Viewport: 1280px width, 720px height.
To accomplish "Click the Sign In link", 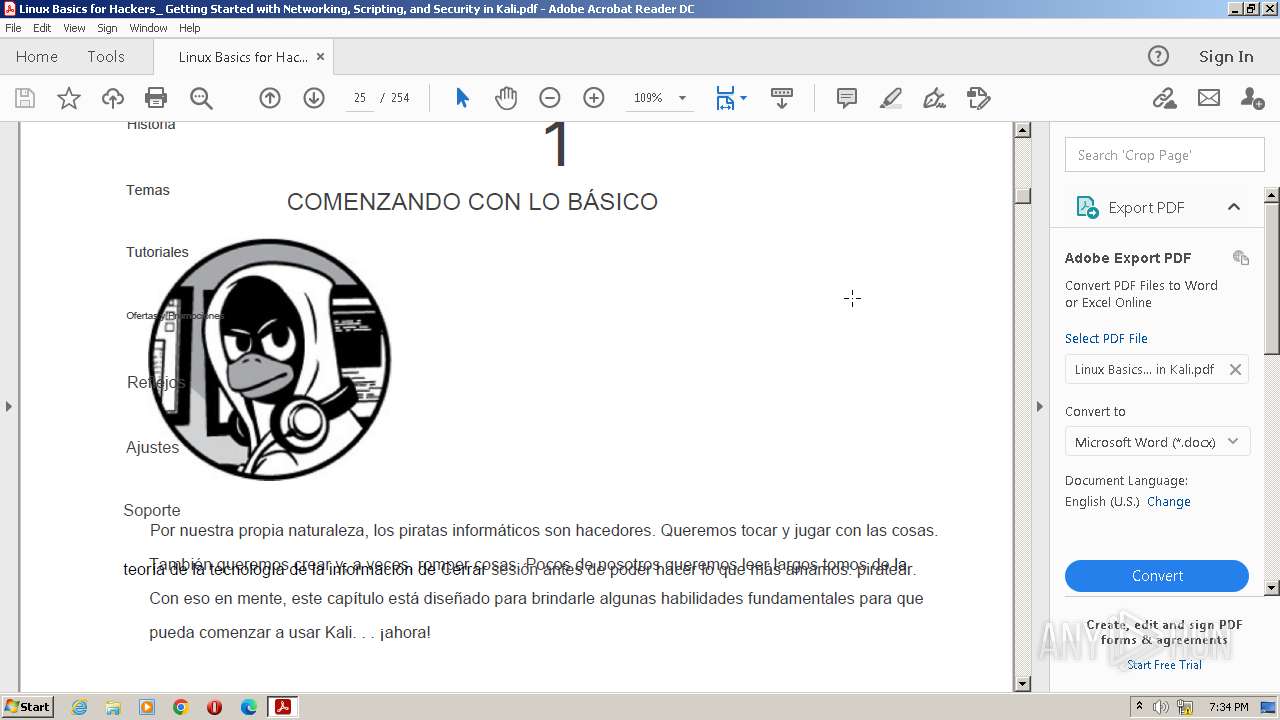I will click(1226, 57).
